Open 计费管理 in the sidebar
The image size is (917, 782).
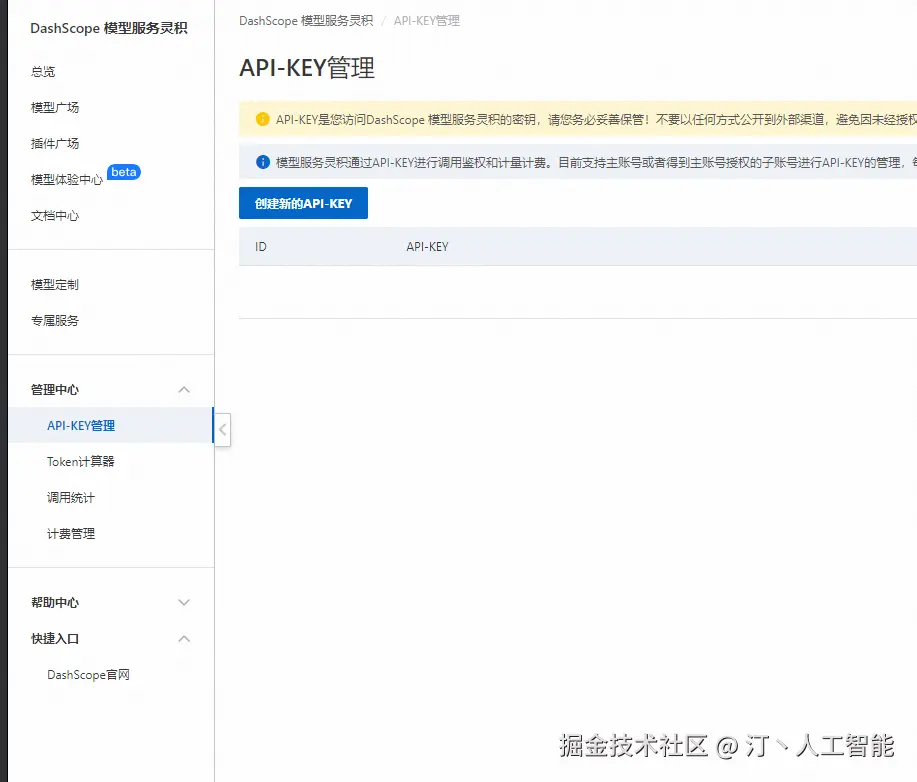(71, 533)
